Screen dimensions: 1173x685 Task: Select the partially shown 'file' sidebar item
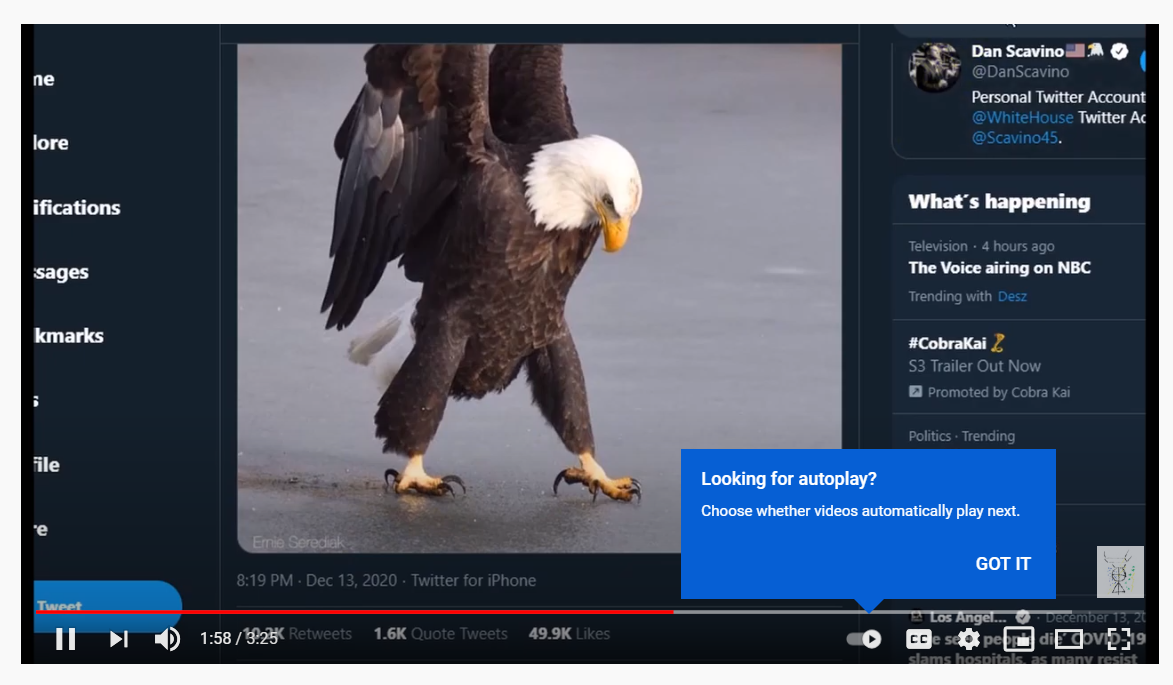(46, 464)
